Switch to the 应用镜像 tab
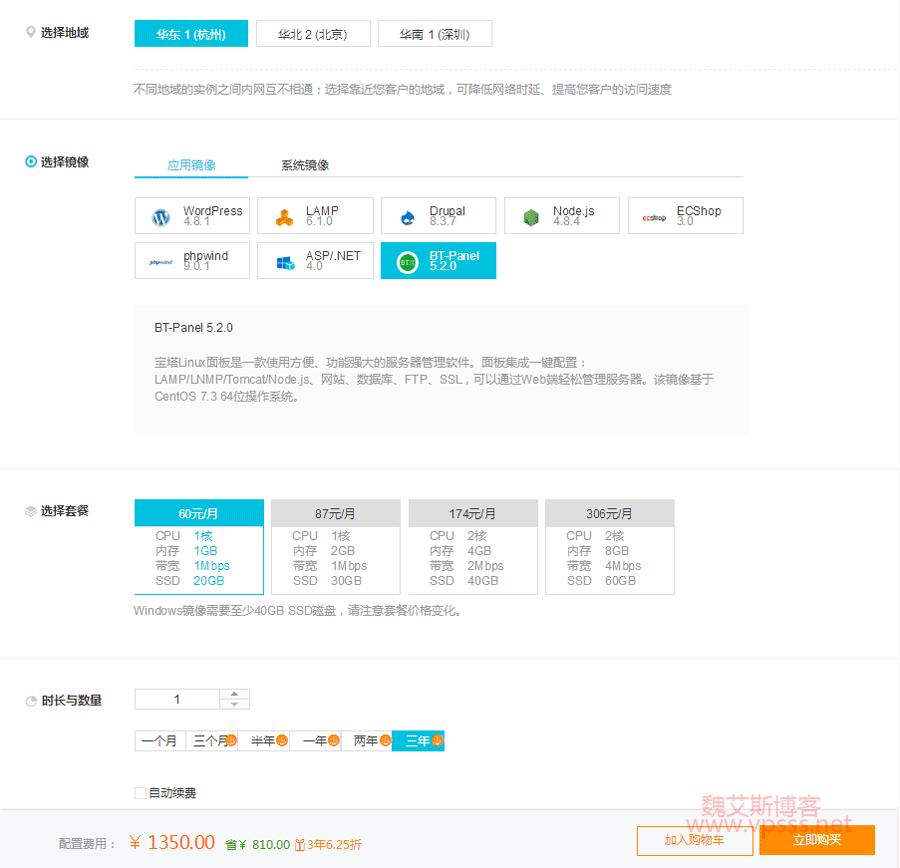This screenshot has width=900, height=868. point(191,165)
